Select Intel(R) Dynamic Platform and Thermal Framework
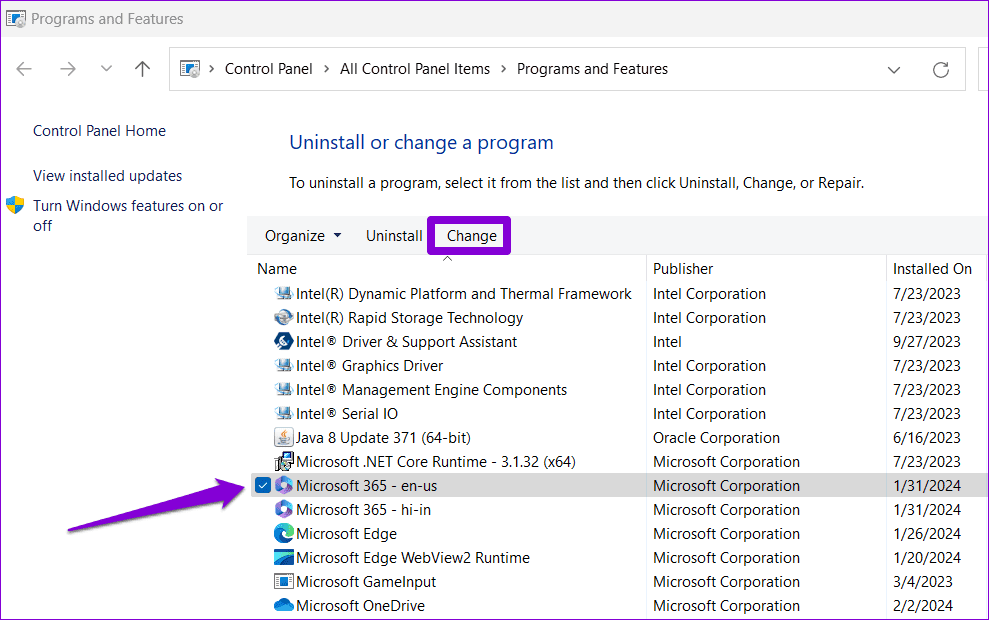Viewport: 989px width, 620px height. pos(464,294)
